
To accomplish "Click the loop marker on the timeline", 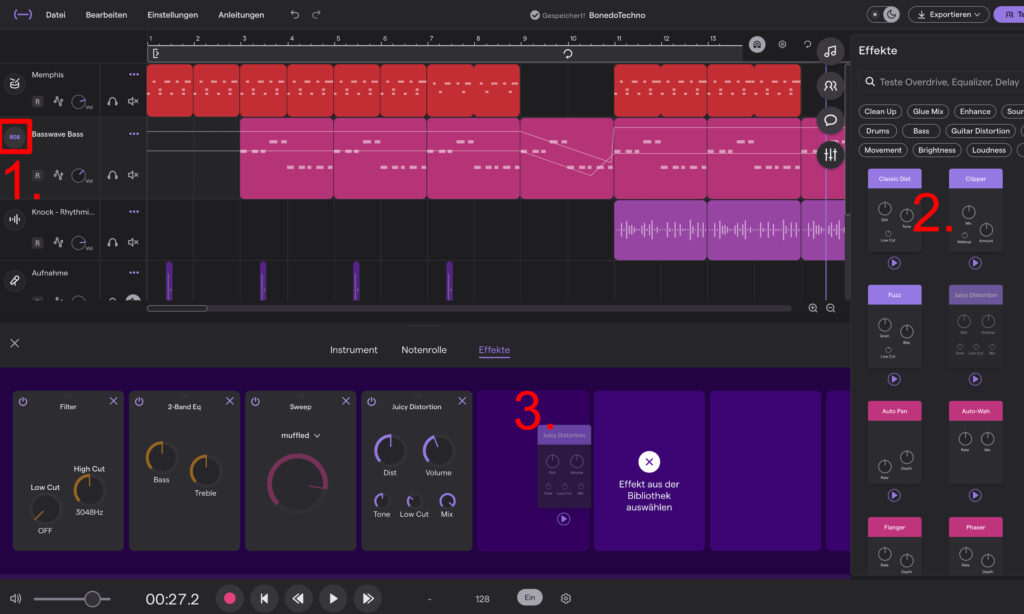I will point(568,54).
